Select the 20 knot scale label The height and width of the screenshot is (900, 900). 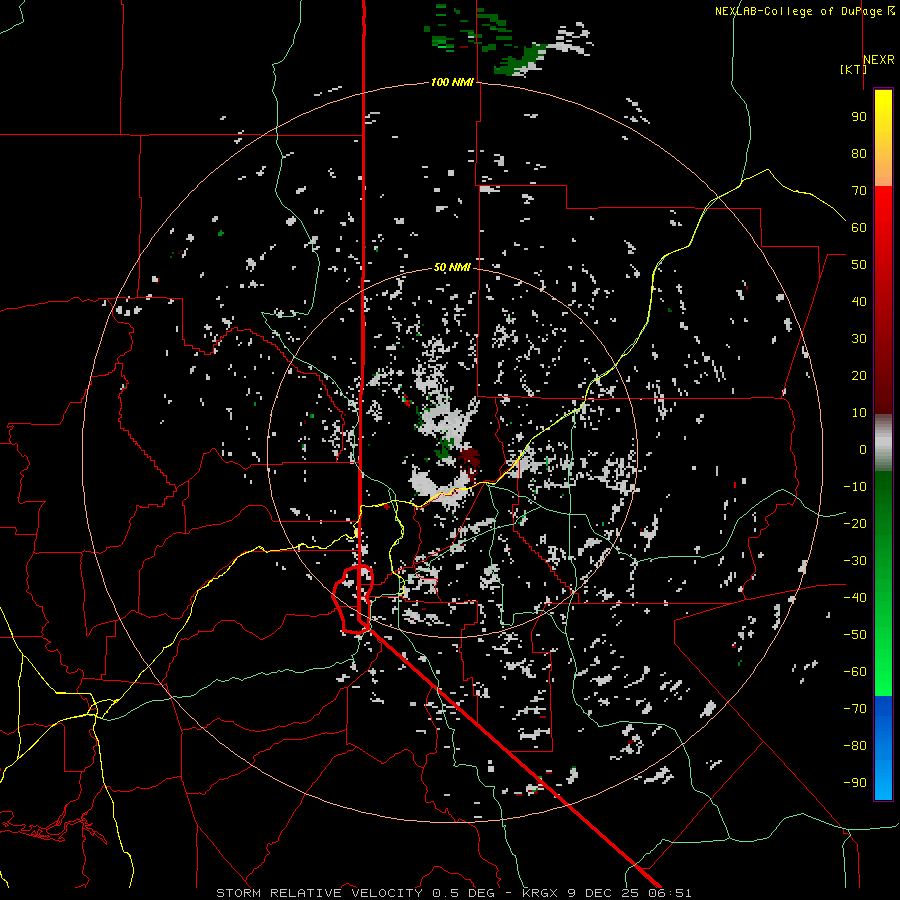pyautogui.click(x=859, y=375)
